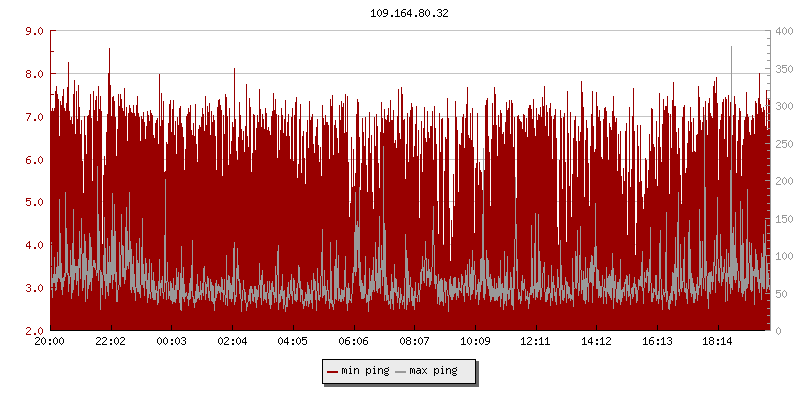Click the 22:02 time axis label

(111, 341)
